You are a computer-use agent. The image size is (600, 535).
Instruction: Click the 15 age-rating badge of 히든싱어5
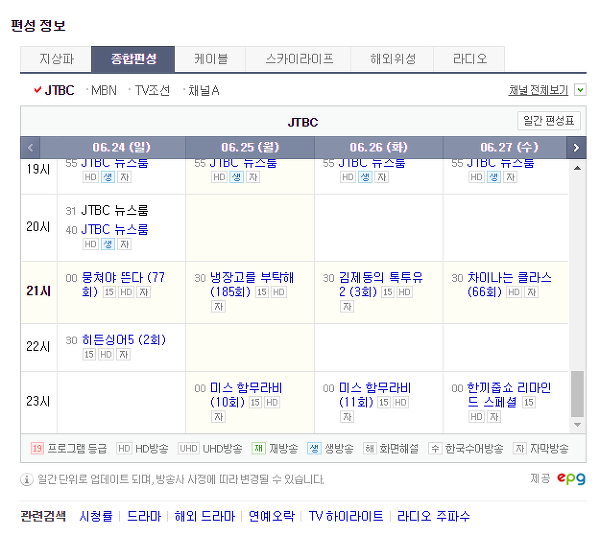(89, 355)
